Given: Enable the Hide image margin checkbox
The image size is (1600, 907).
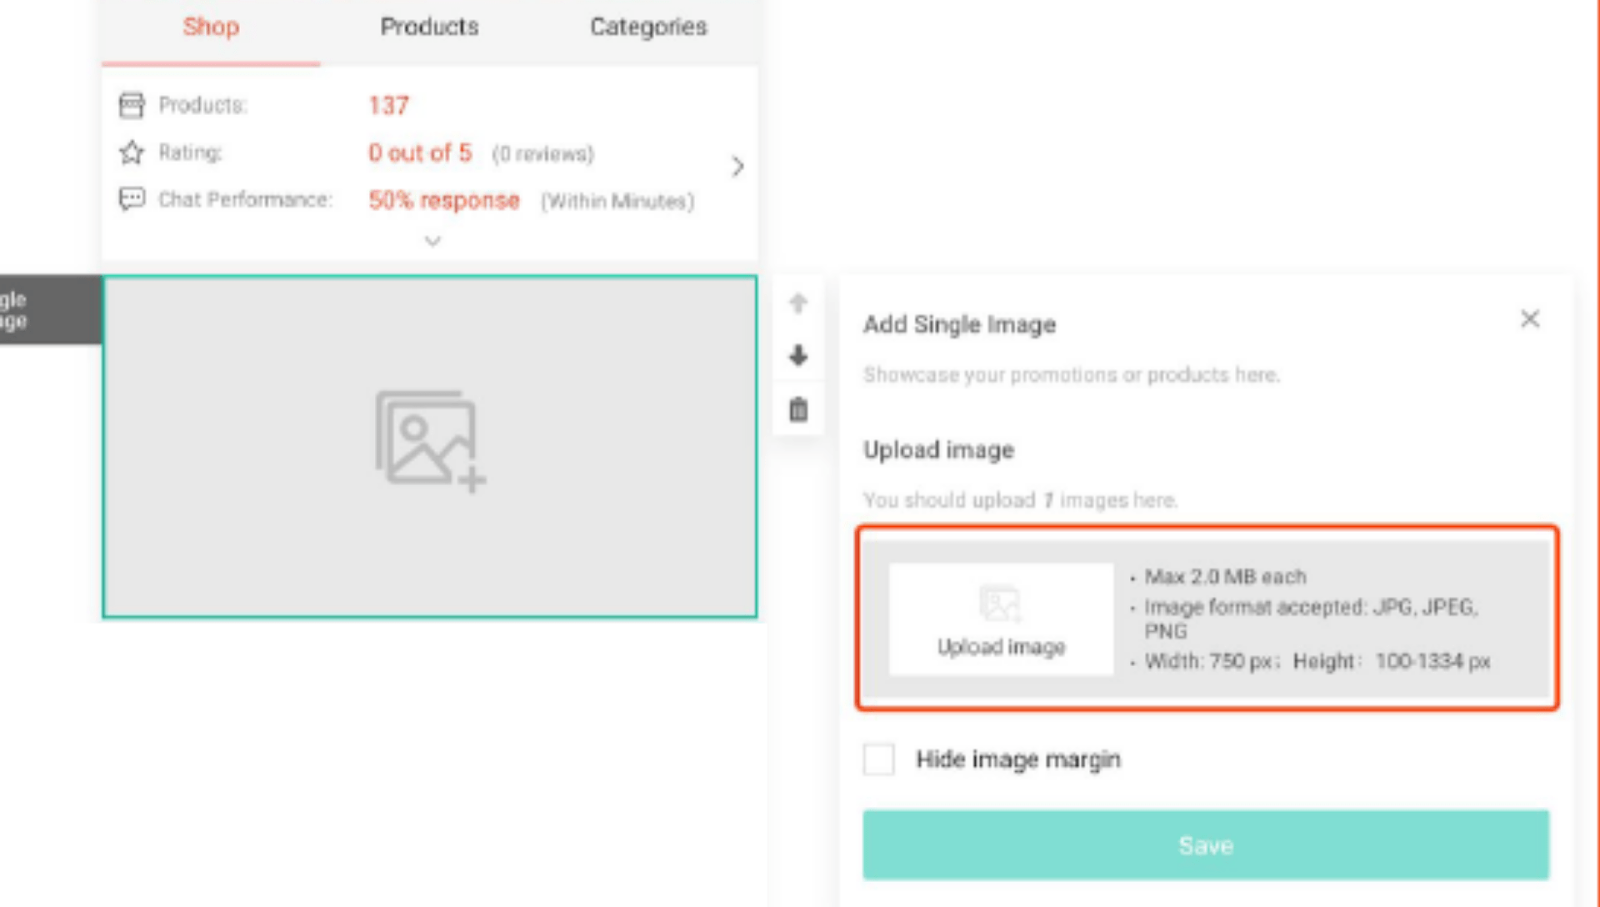Looking at the screenshot, I should (879, 759).
